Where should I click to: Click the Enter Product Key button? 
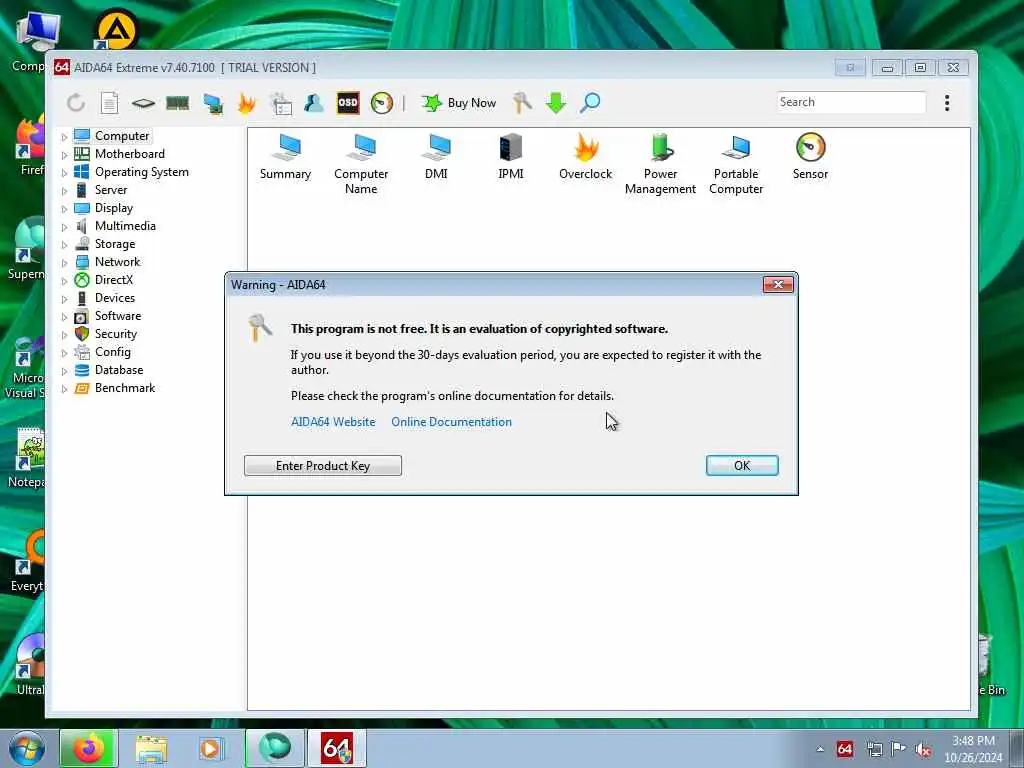coord(323,466)
